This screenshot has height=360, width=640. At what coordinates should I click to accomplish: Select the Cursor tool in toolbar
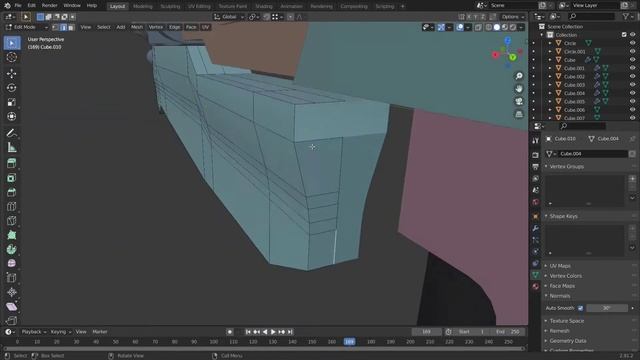pos(11,58)
